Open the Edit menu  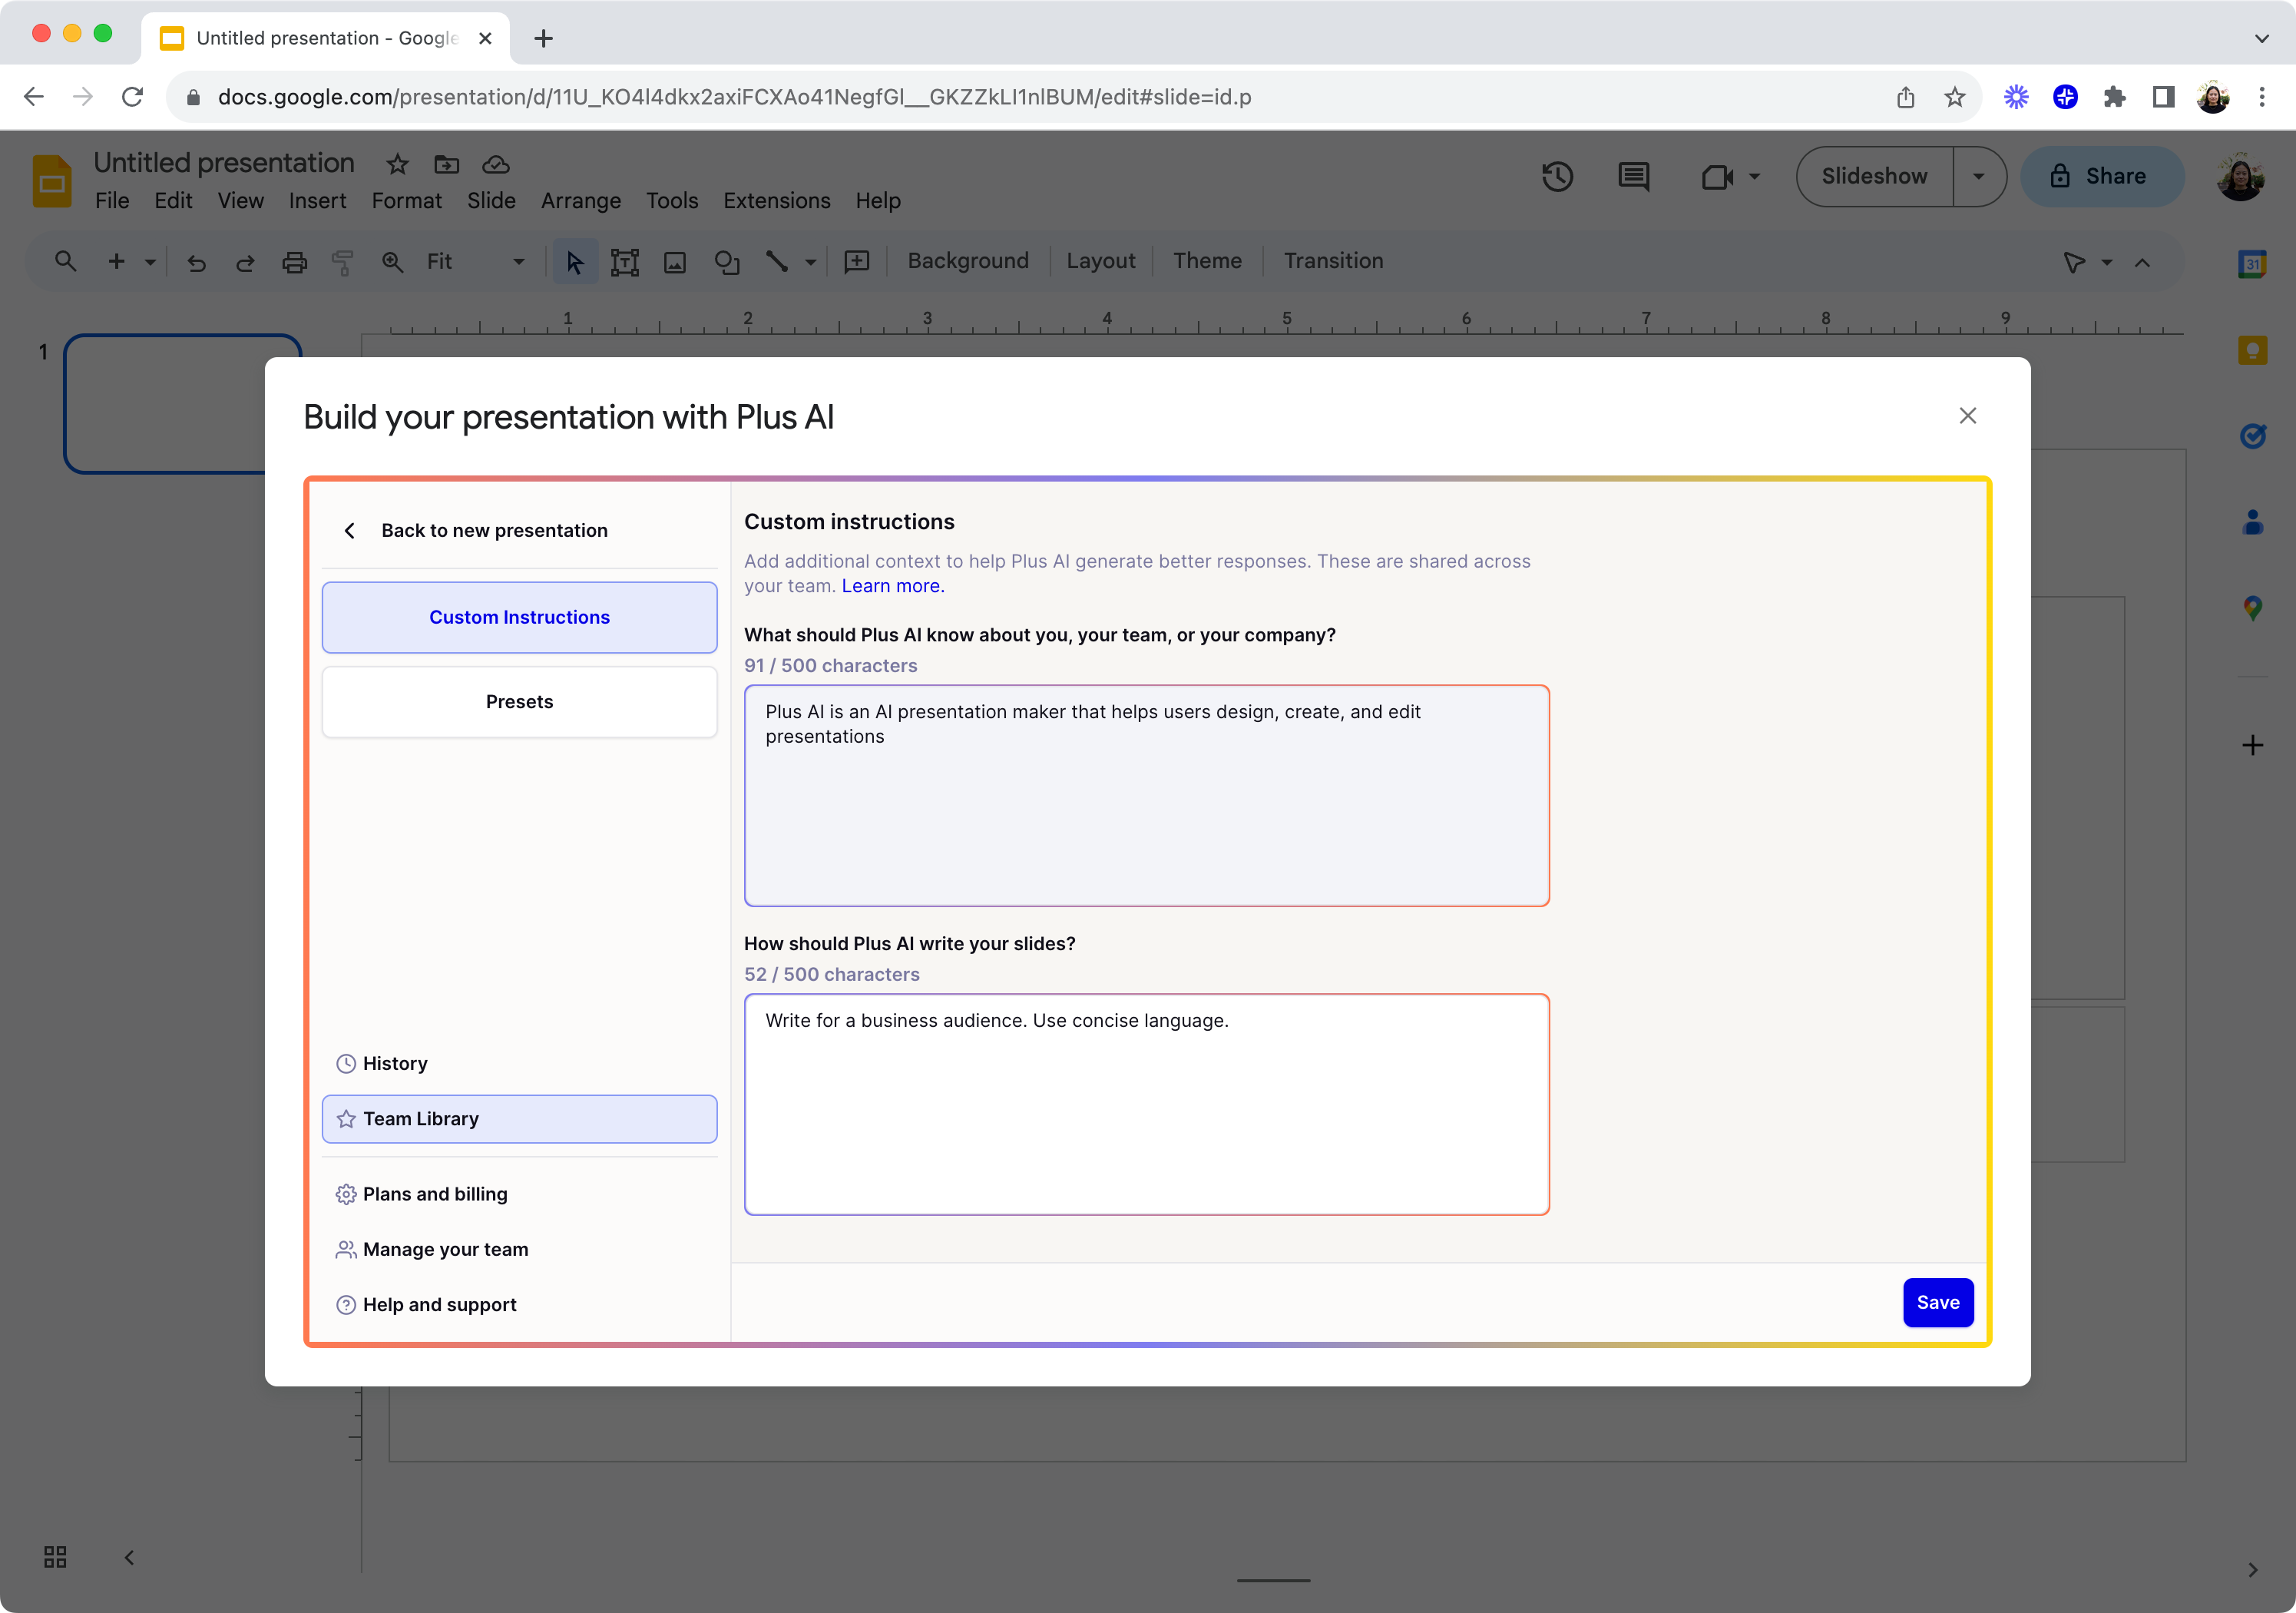click(x=173, y=201)
